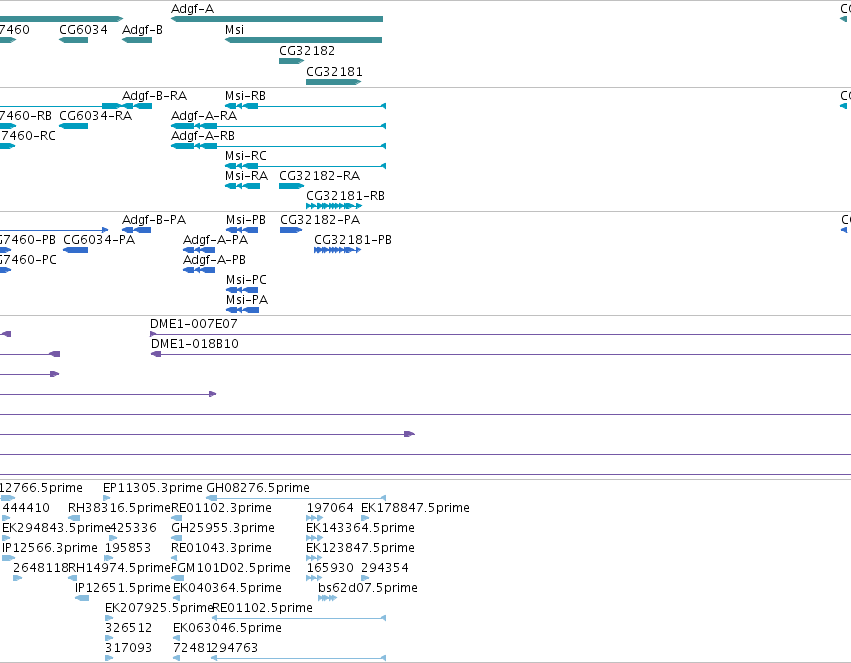The image size is (851, 663).
Task: Click the Adgf-B gene label
Action: click(x=142, y=29)
